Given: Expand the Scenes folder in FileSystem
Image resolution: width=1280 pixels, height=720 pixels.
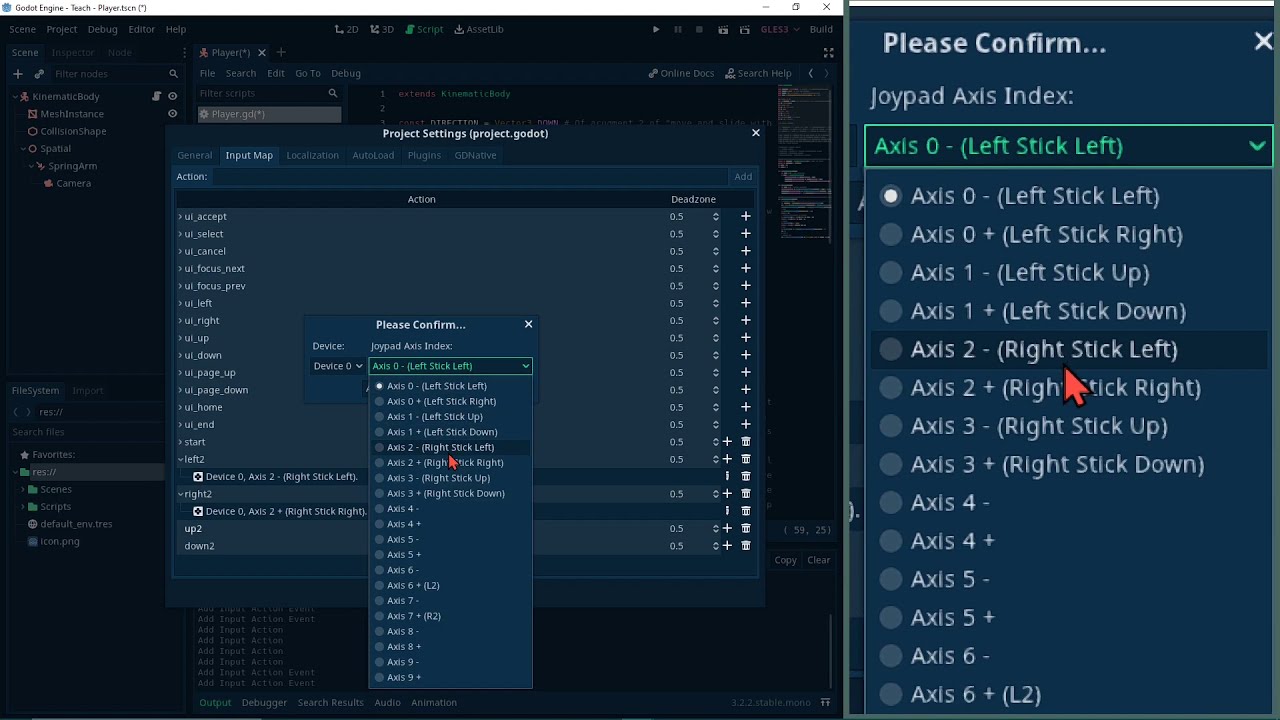Looking at the screenshot, I should coord(23,489).
